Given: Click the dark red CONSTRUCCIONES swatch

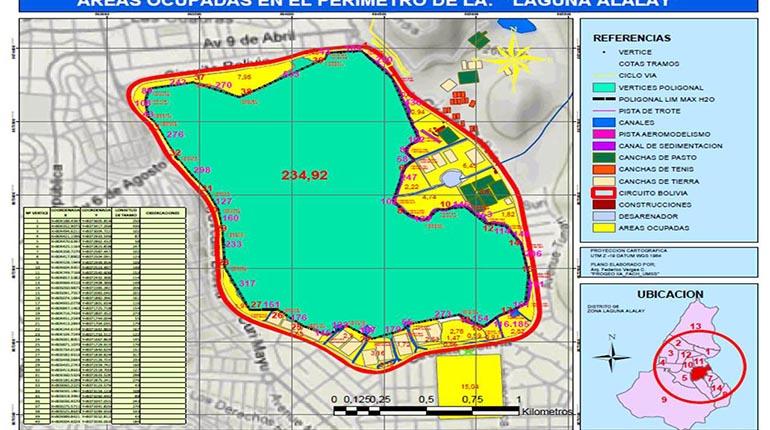Looking at the screenshot, I should pos(604,205).
